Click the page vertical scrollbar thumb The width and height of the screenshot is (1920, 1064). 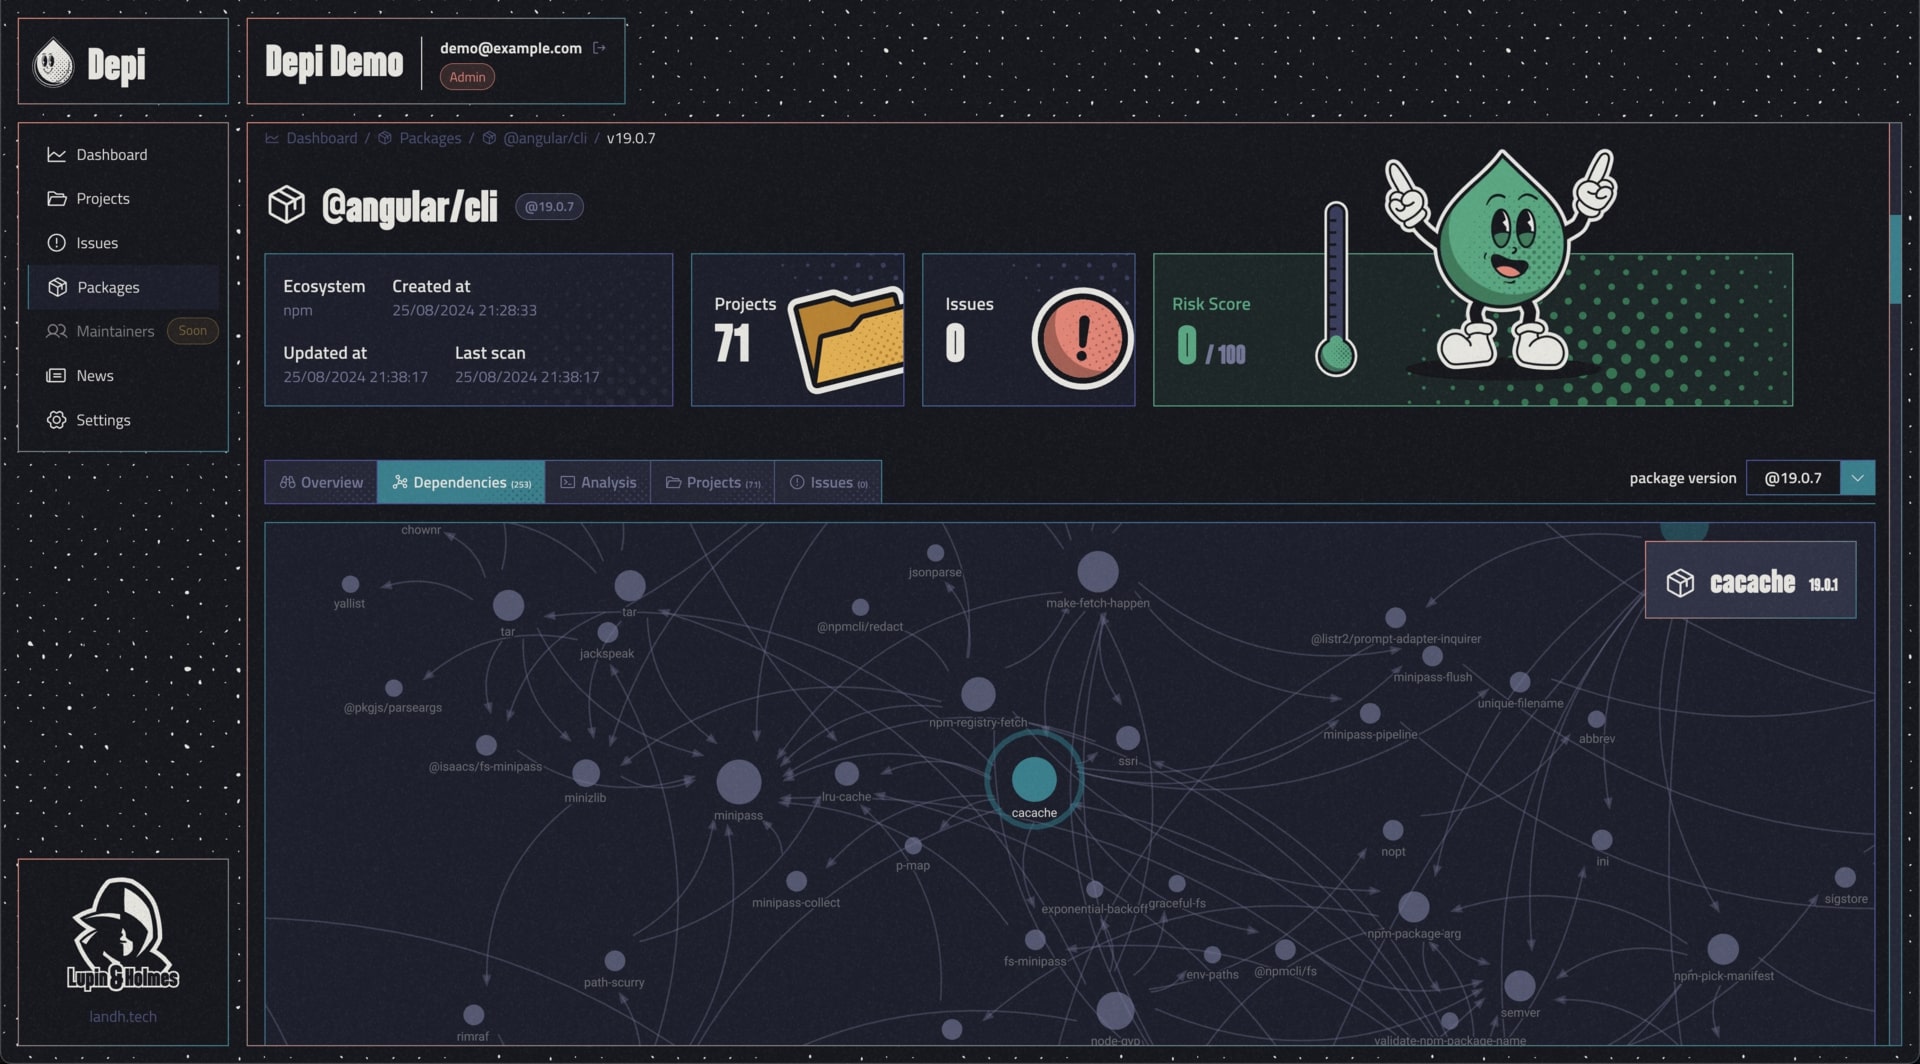pyautogui.click(x=1894, y=258)
